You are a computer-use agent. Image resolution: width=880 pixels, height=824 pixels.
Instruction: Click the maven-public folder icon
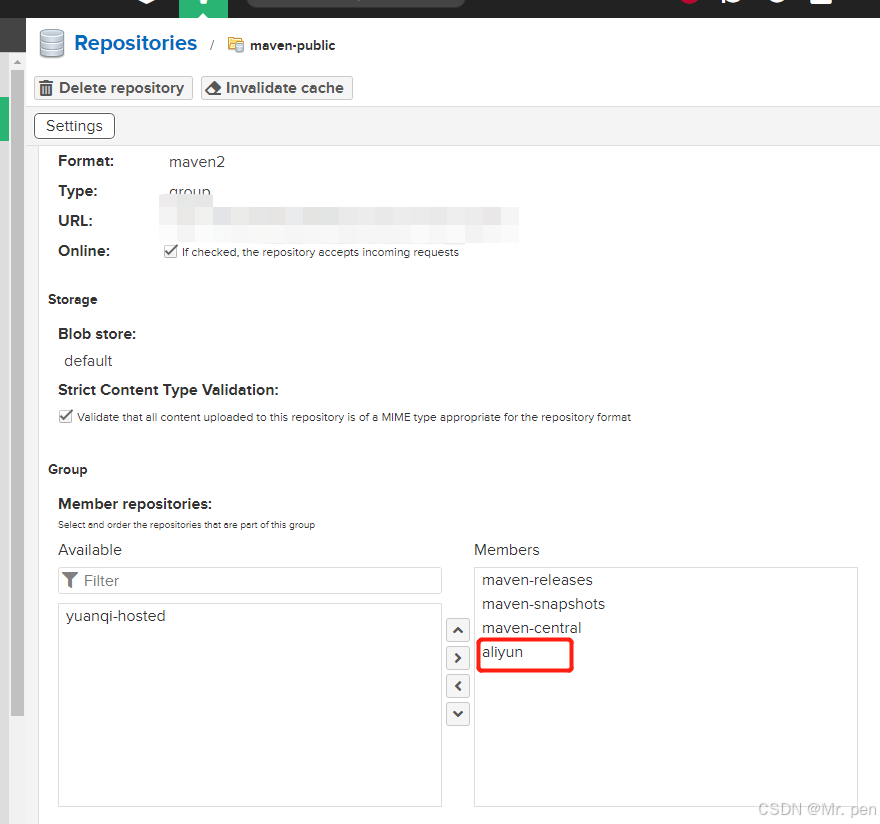(x=236, y=44)
